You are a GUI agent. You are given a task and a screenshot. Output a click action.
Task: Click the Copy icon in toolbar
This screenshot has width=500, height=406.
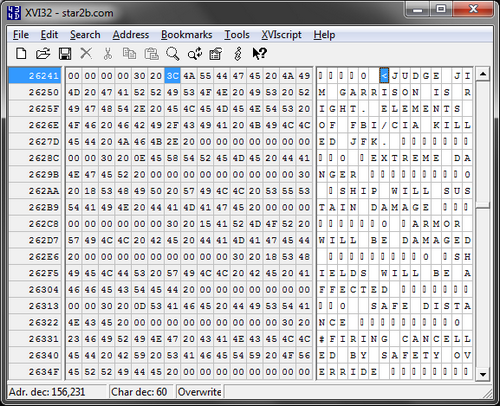(x=129, y=53)
